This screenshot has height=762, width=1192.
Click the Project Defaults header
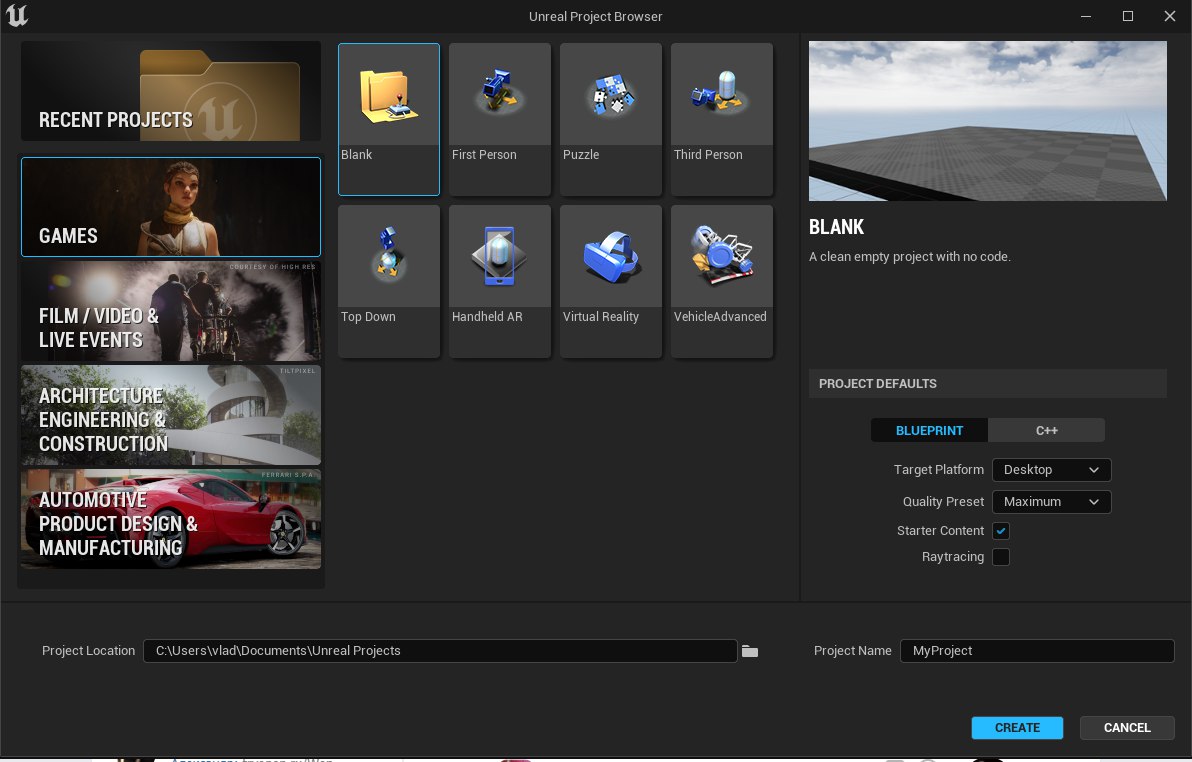coord(988,383)
